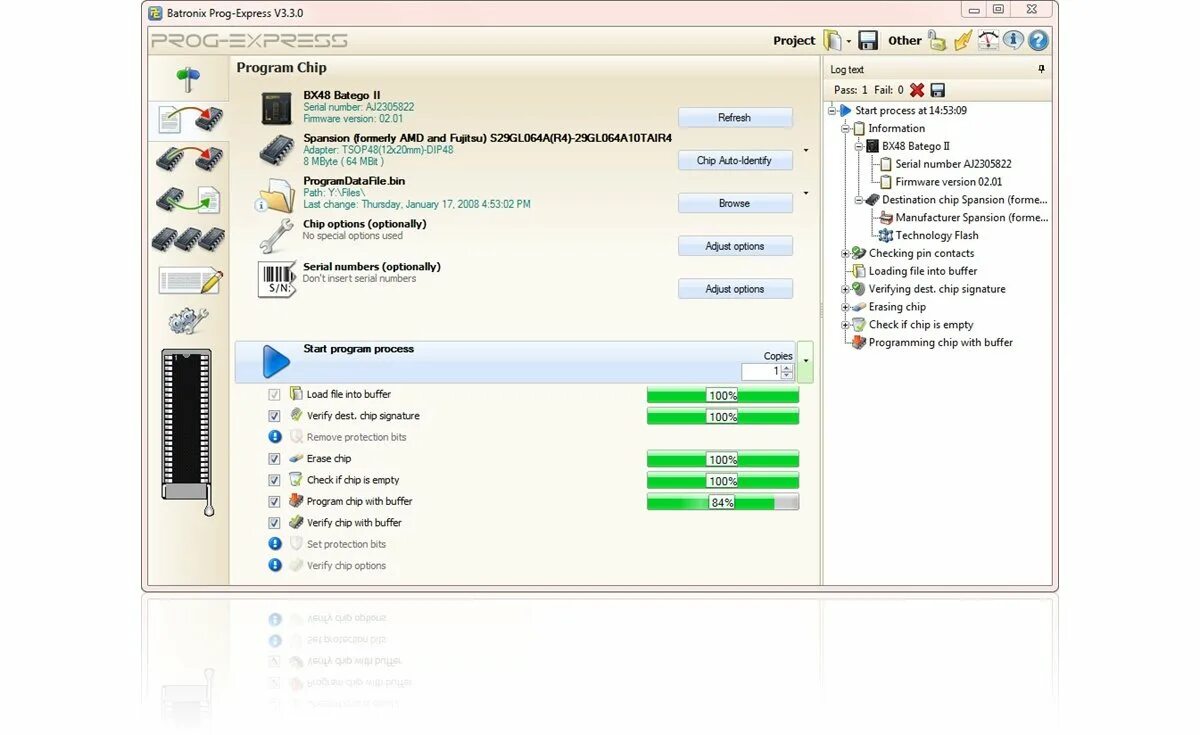Select Serial number AJ2305822 log entry
The width and height of the screenshot is (1200, 735).
pyautogui.click(x=953, y=164)
